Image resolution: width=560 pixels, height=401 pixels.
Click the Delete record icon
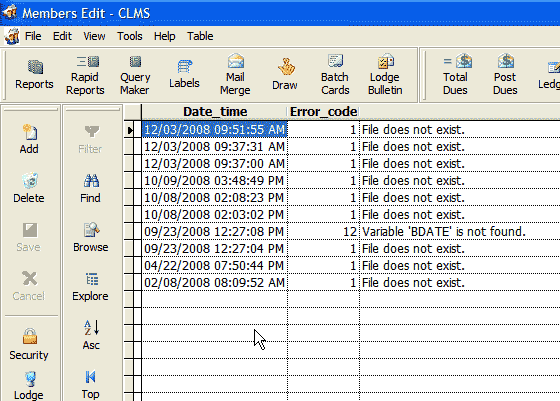(x=29, y=188)
